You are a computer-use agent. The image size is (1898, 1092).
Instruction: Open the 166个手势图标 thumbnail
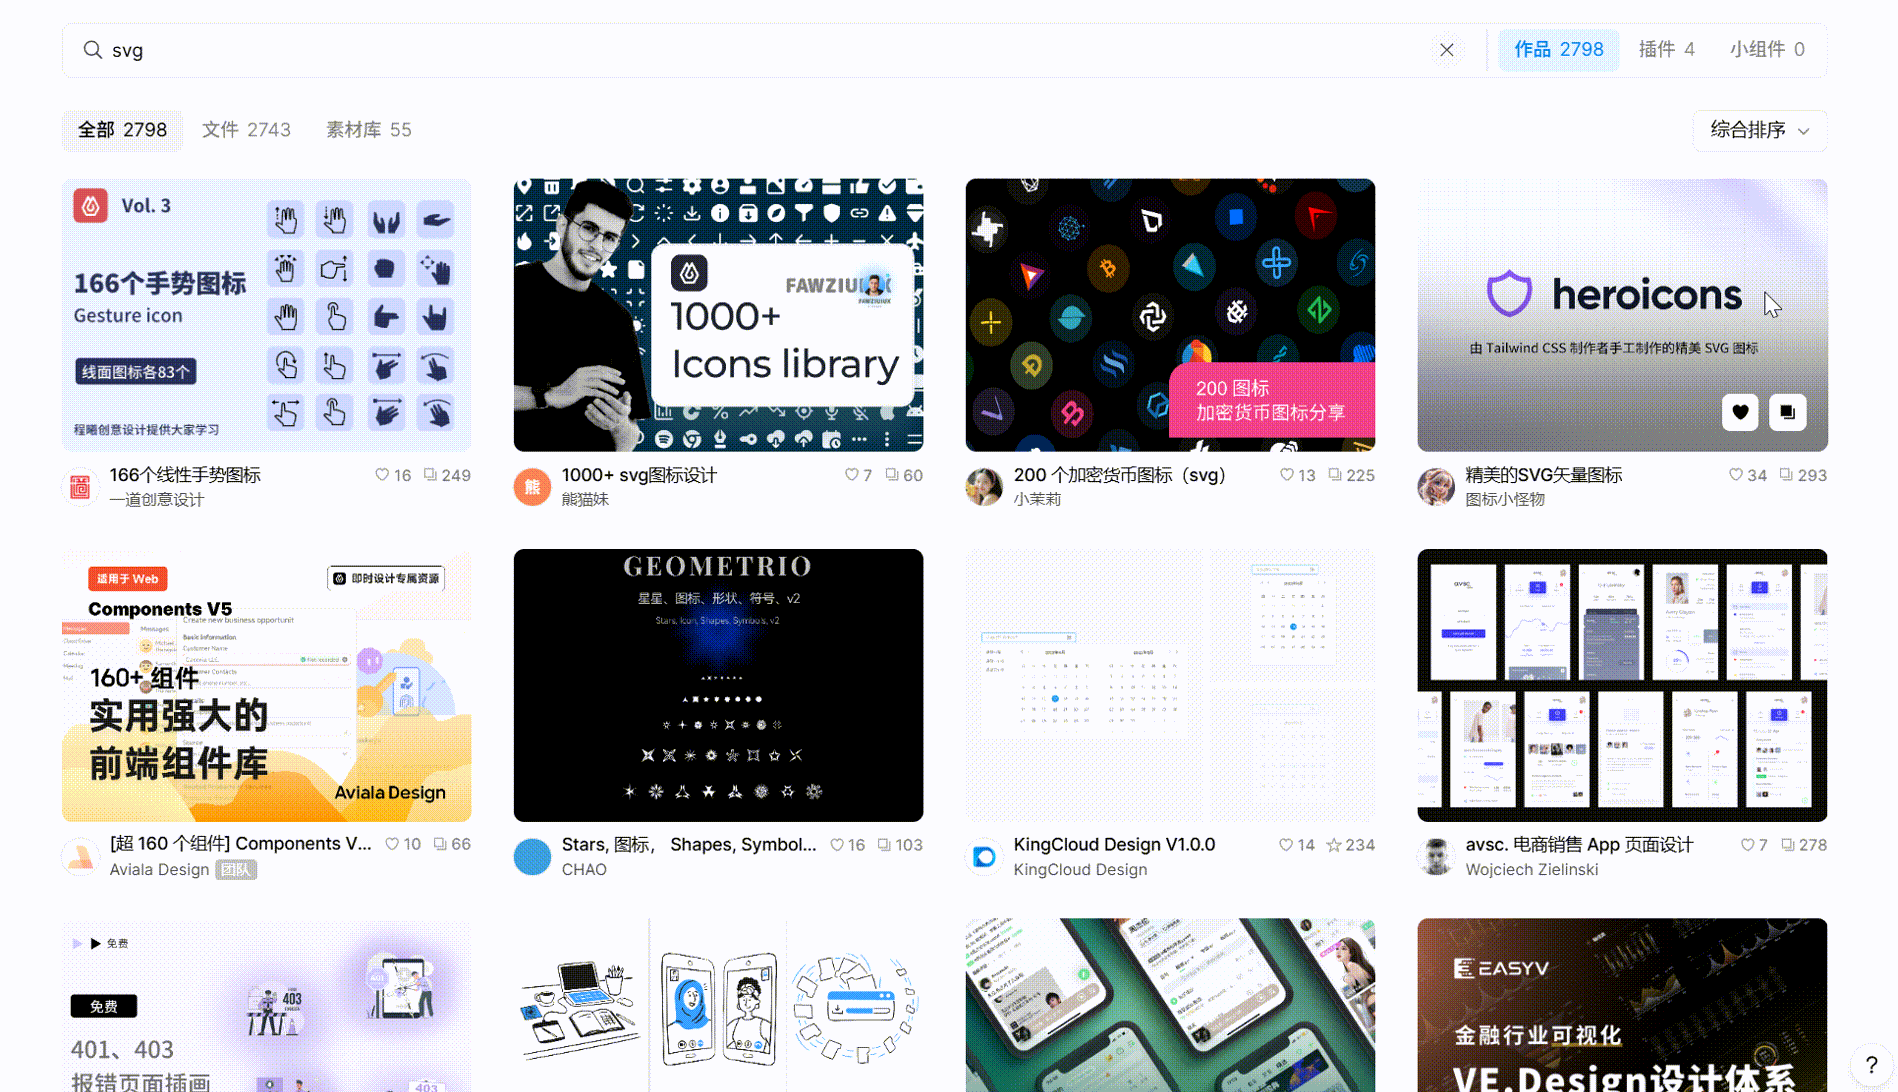tap(267, 315)
